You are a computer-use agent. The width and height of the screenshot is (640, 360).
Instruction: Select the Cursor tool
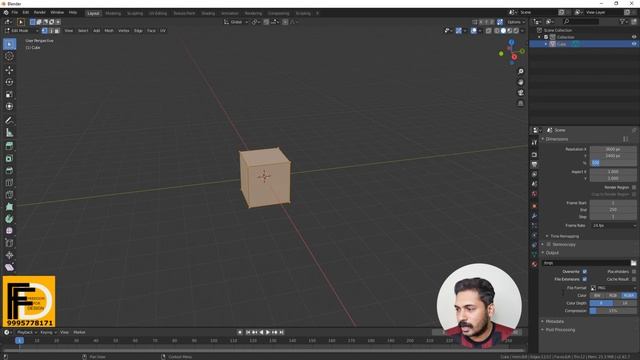coord(9,56)
